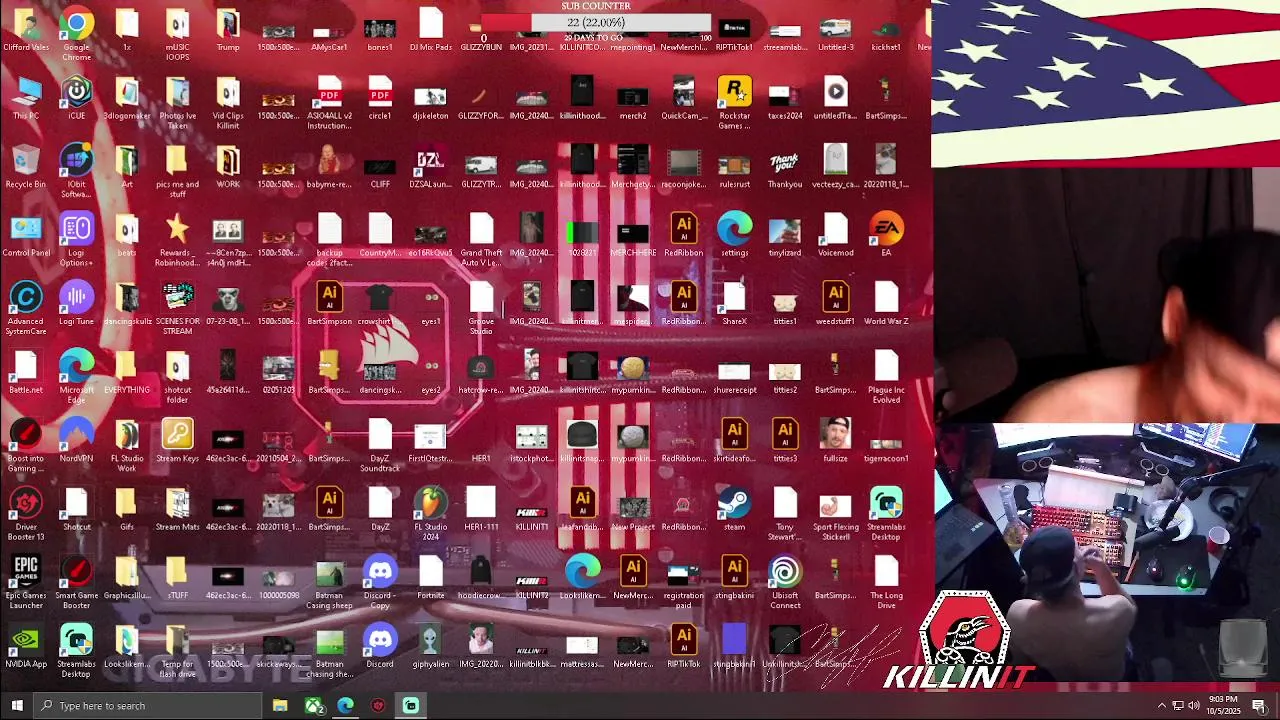Screen dimensions: 1280x720
Task: Show hidden system tray icons
Action: coord(1161,706)
